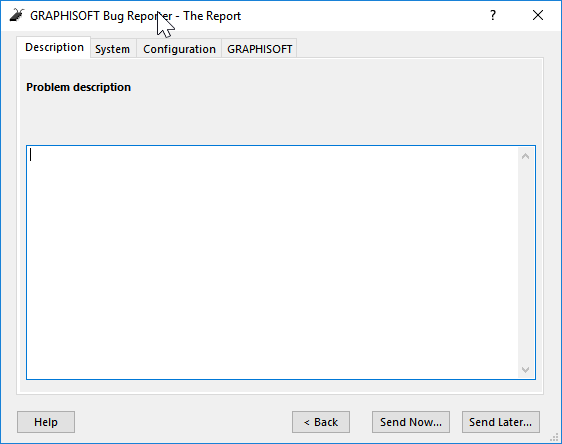Click the bug icon in the title bar
The image size is (562, 444).
(x=16, y=15)
